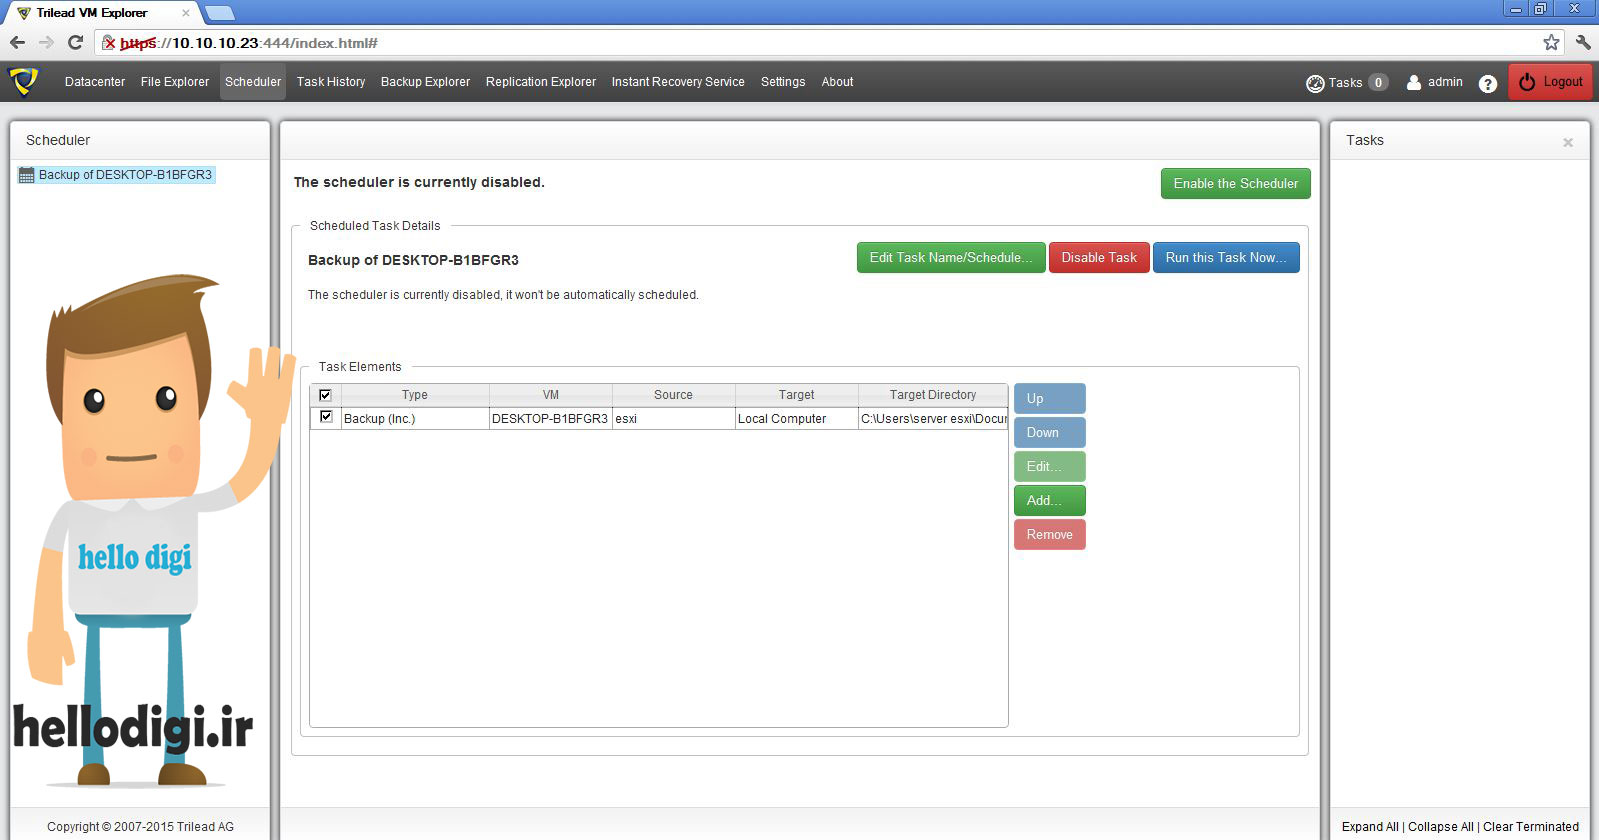Open the help question mark icon
Image resolution: width=1599 pixels, height=840 pixels.
tap(1488, 83)
